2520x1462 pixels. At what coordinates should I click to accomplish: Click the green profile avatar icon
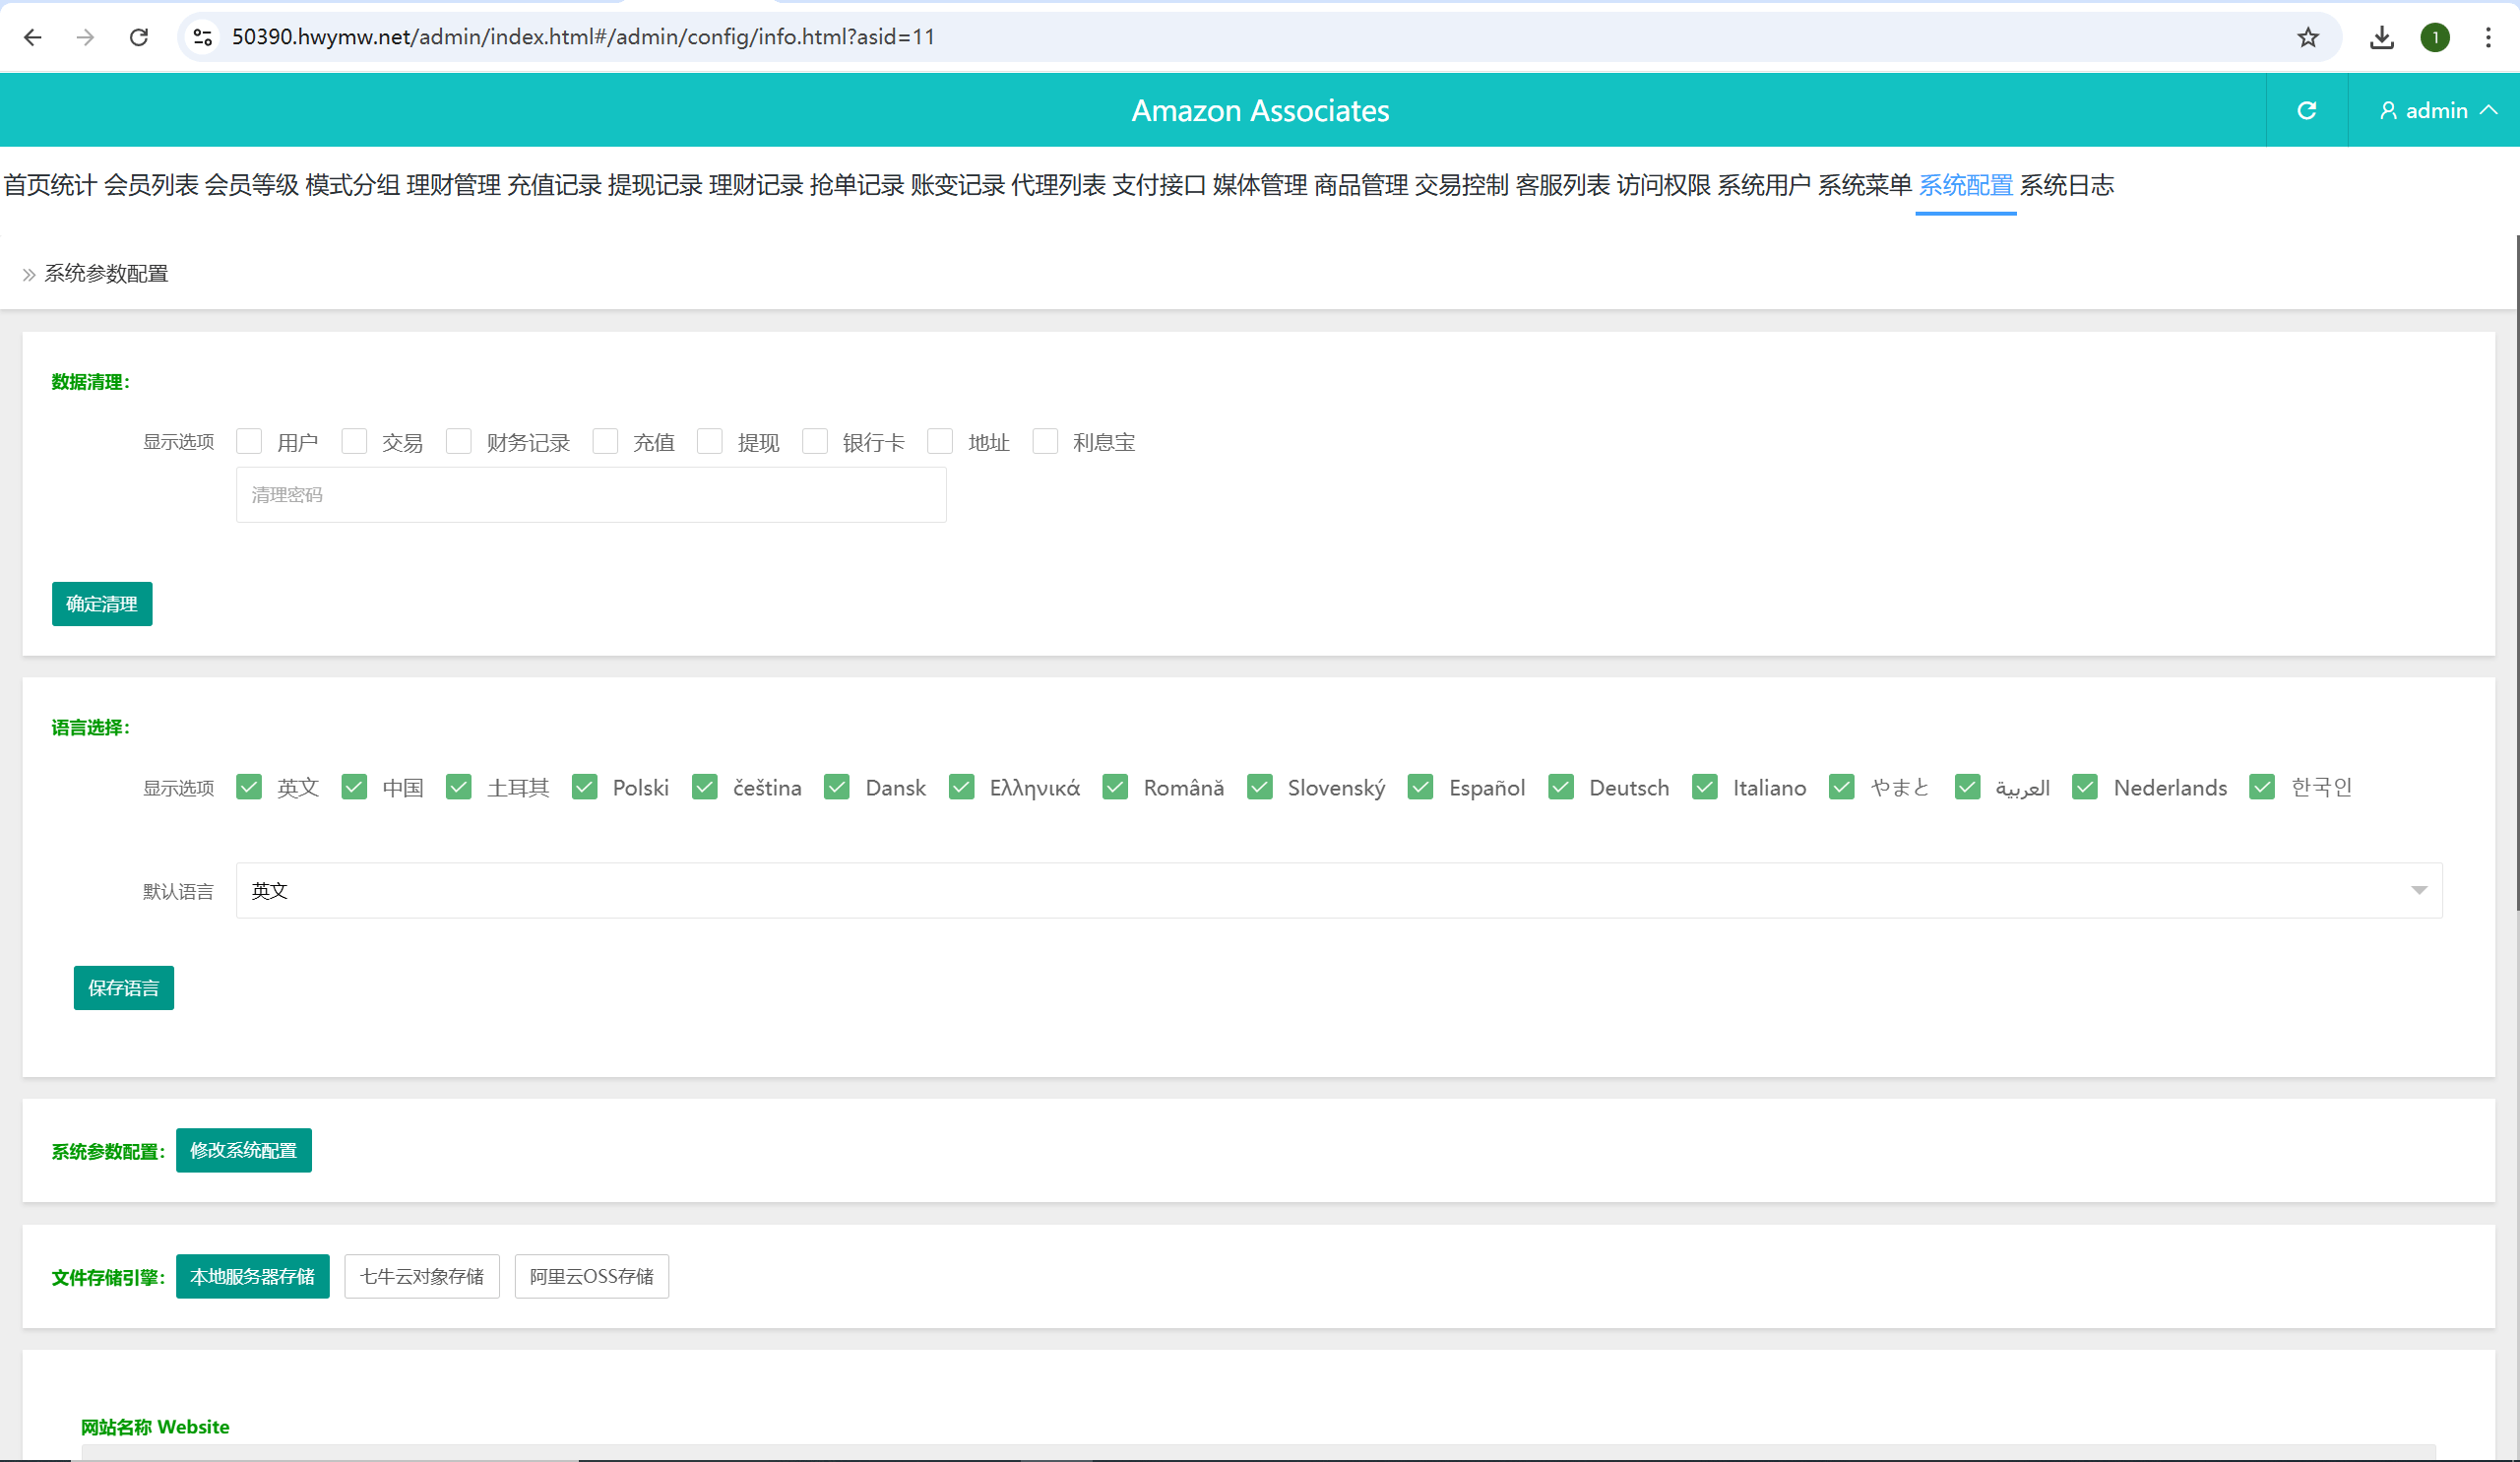(2434, 37)
